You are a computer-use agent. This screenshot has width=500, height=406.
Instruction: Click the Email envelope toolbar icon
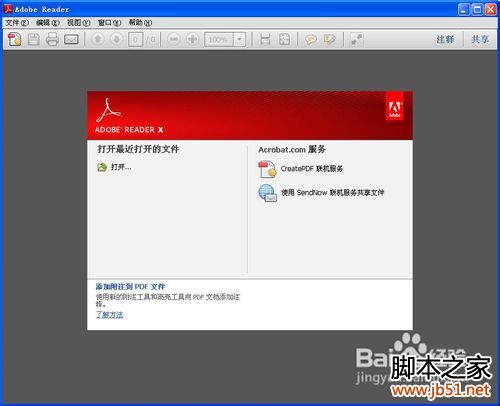(x=71, y=39)
